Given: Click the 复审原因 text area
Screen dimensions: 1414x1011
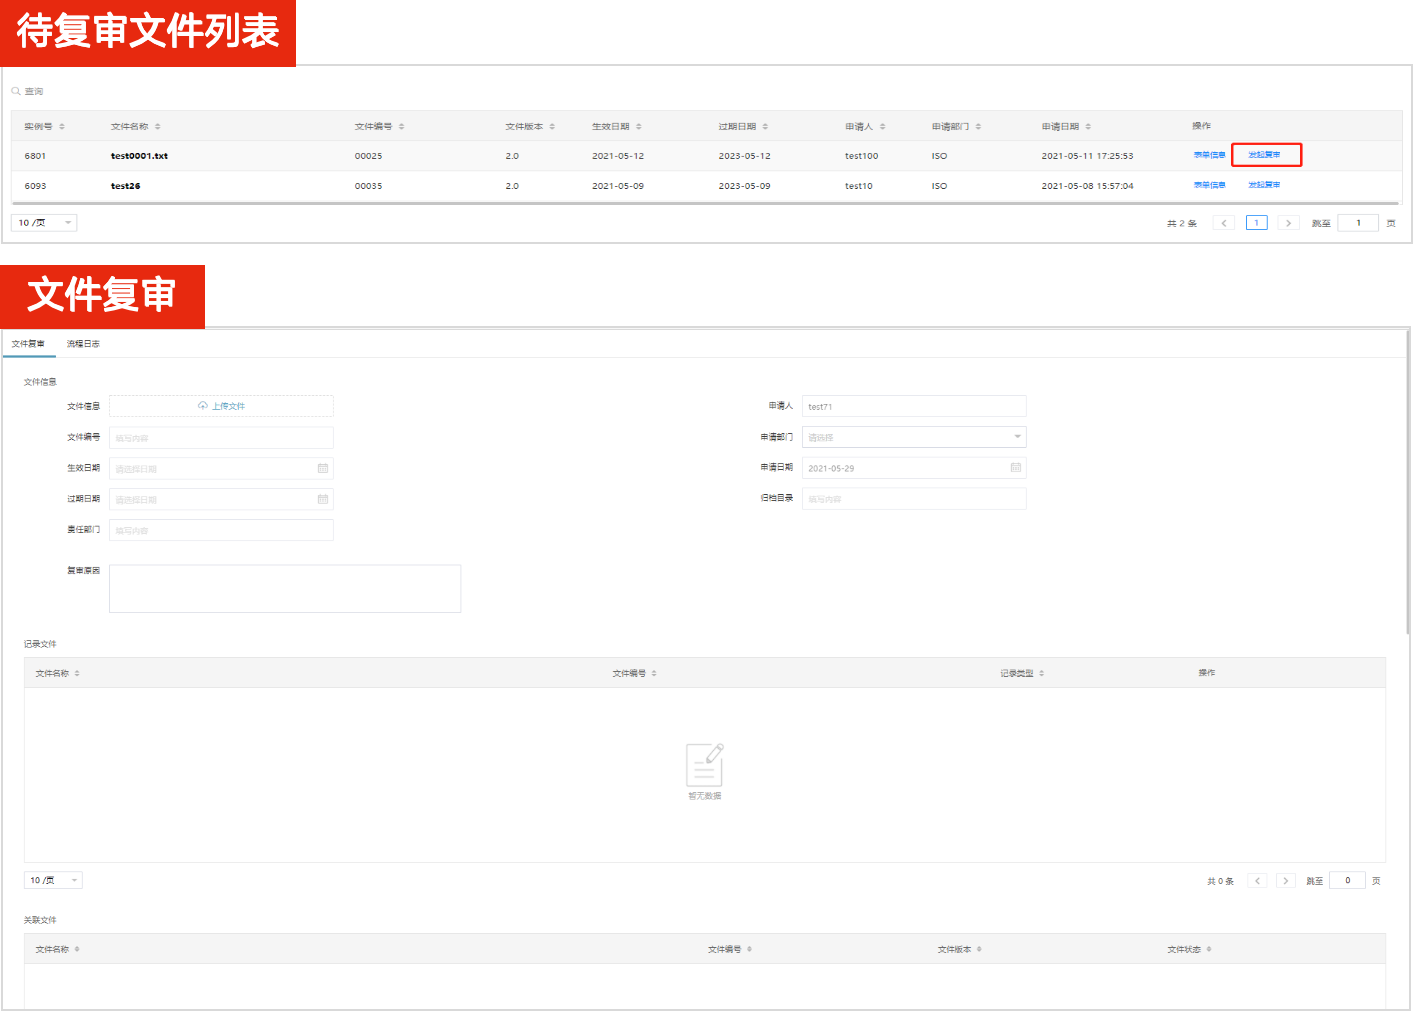Looking at the screenshot, I should pos(285,589).
